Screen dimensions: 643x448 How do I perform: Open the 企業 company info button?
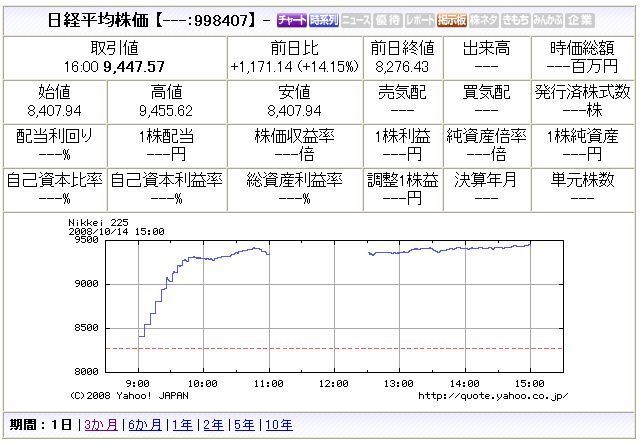tap(578, 20)
